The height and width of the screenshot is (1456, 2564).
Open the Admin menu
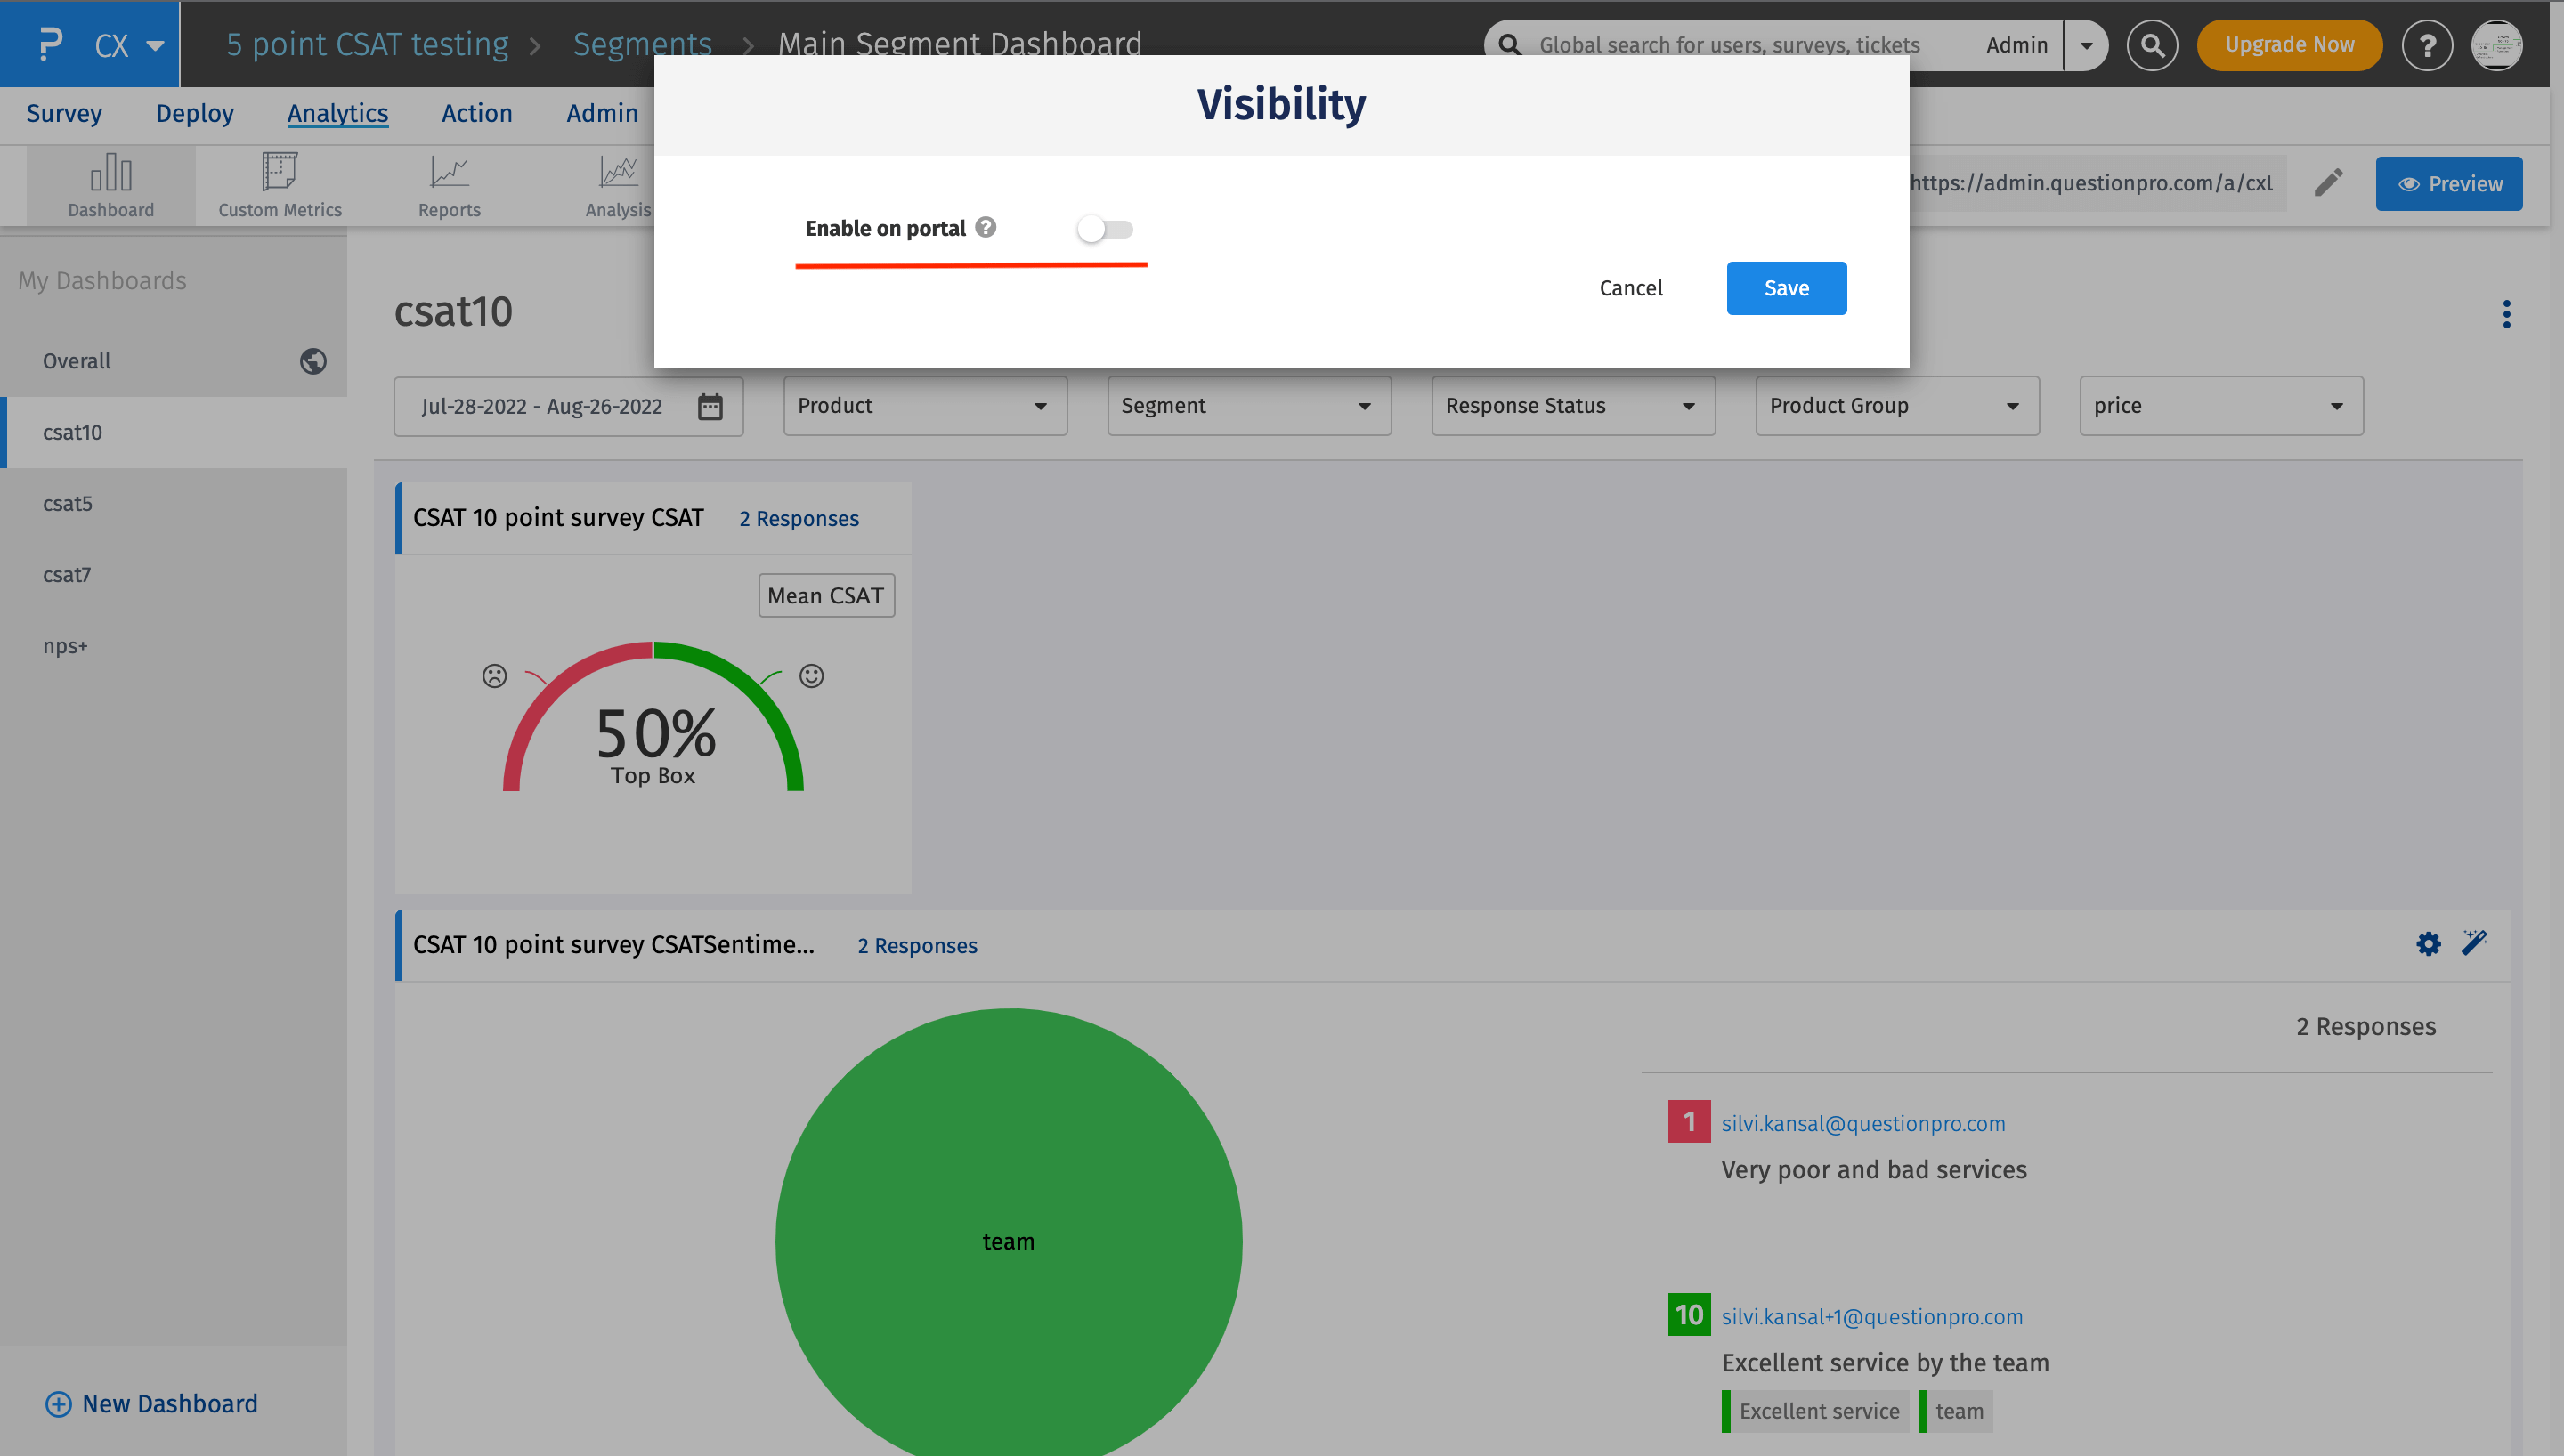coord(602,113)
